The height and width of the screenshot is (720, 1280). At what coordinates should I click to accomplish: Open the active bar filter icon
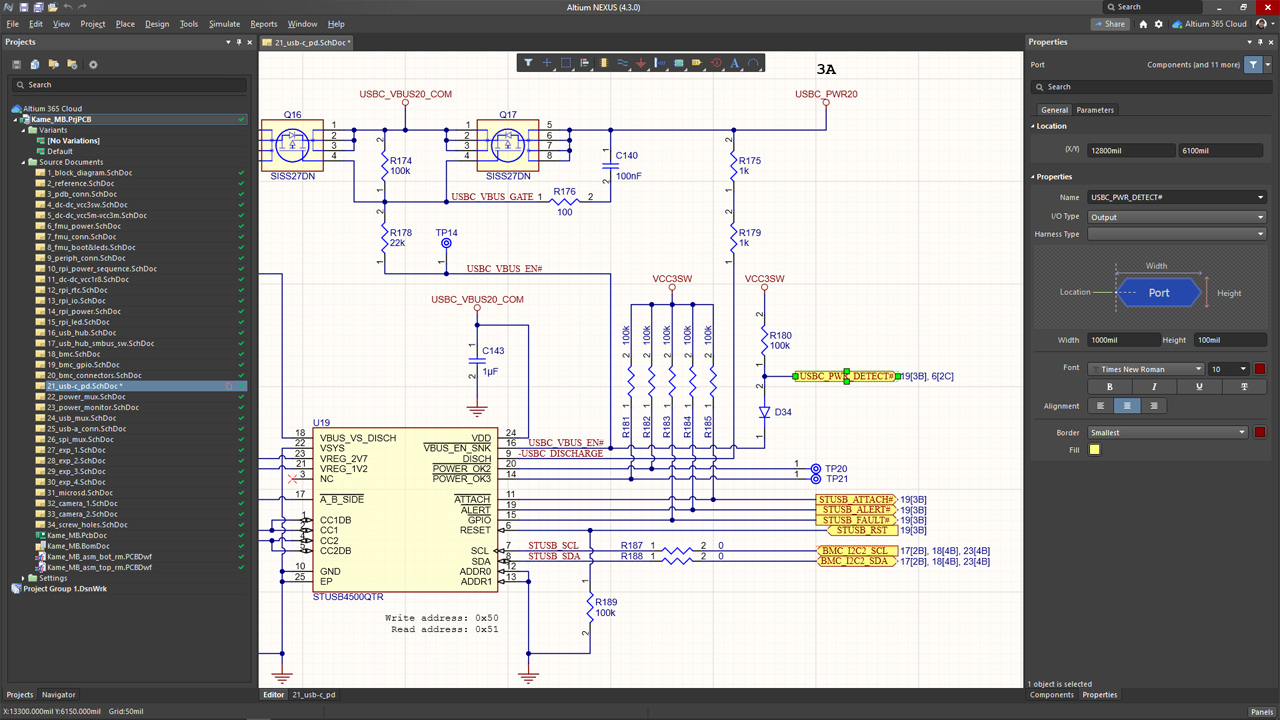[x=528, y=62]
